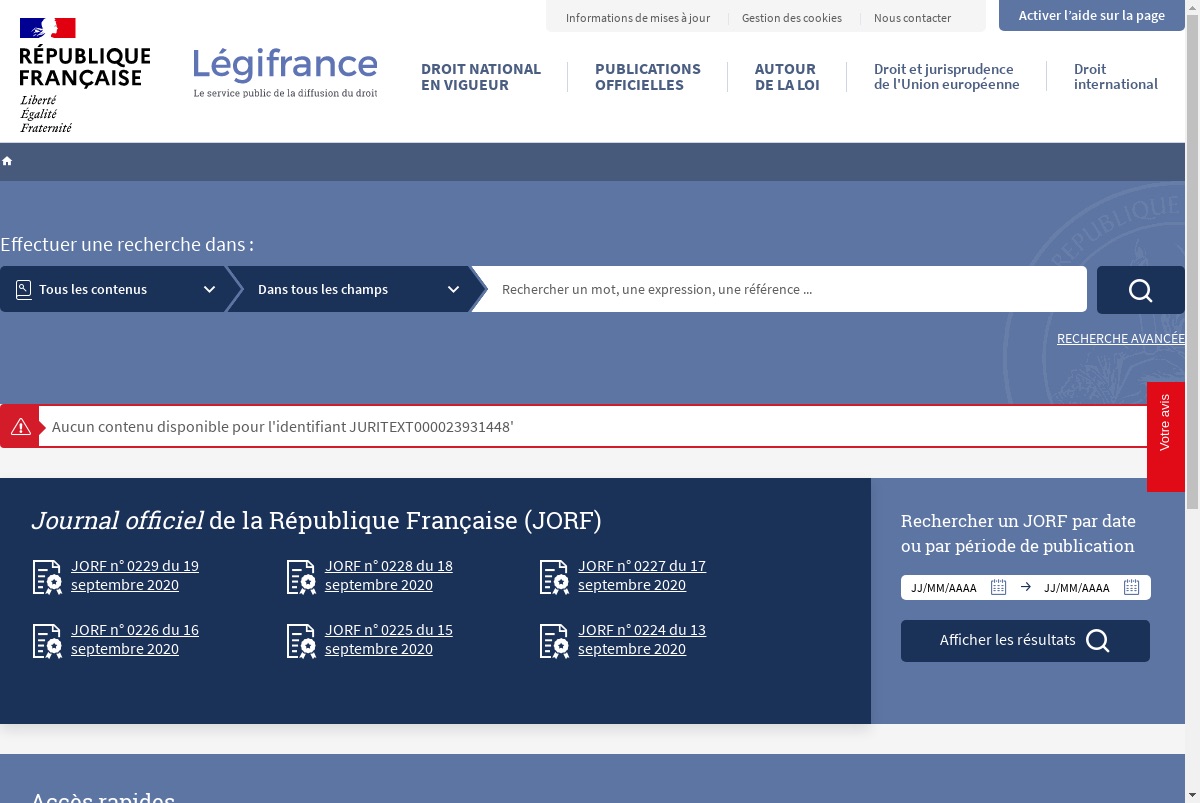The image size is (1200, 803).
Task: Open JORF n° 0229 du 19 septembre 2020
Action: [135, 575]
